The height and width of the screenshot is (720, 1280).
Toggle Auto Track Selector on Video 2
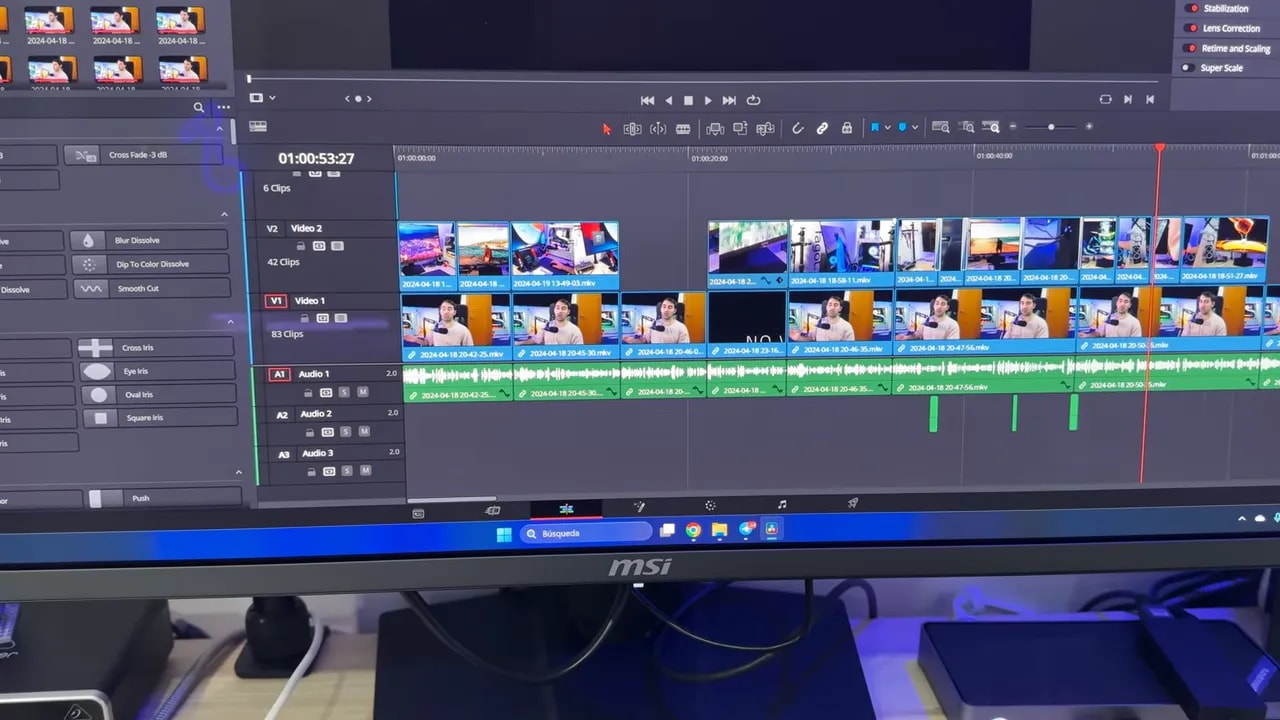click(x=319, y=246)
